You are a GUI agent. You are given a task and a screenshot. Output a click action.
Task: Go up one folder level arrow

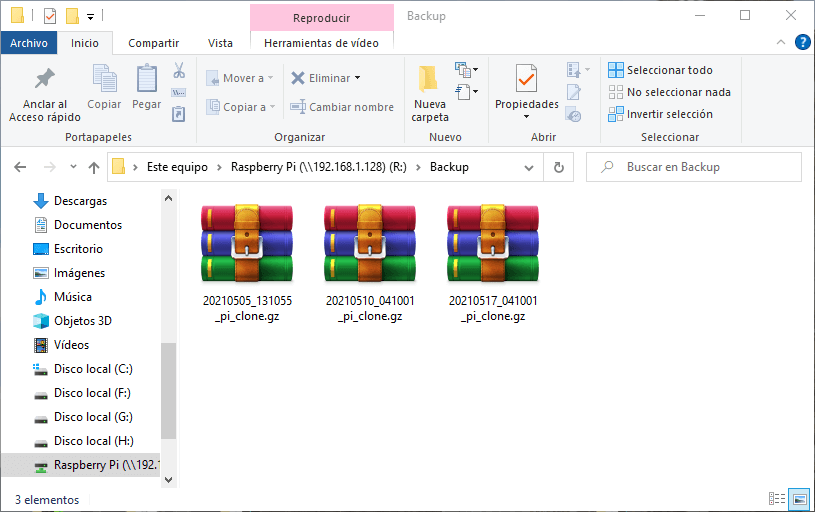click(94, 167)
